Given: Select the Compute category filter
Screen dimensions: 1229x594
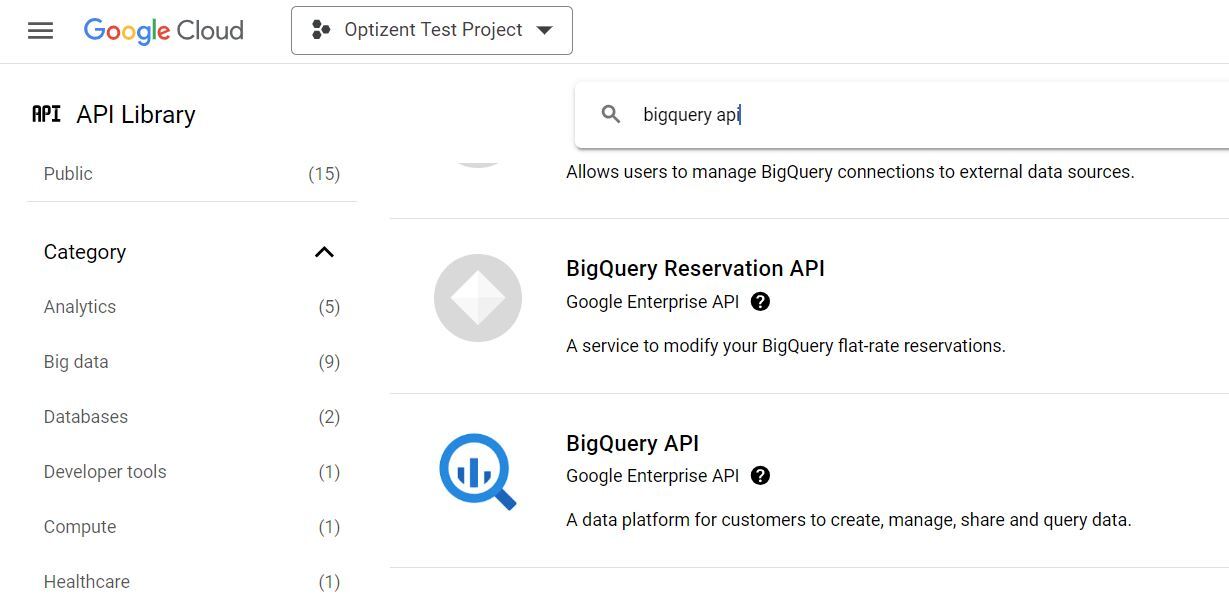Looking at the screenshot, I should (x=79, y=527).
